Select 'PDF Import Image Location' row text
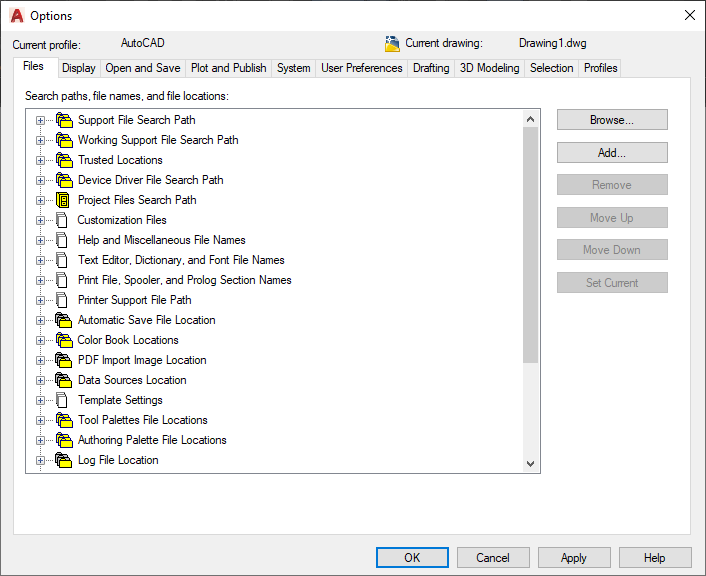The height and width of the screenshot is (576, 706). [142, 360]
